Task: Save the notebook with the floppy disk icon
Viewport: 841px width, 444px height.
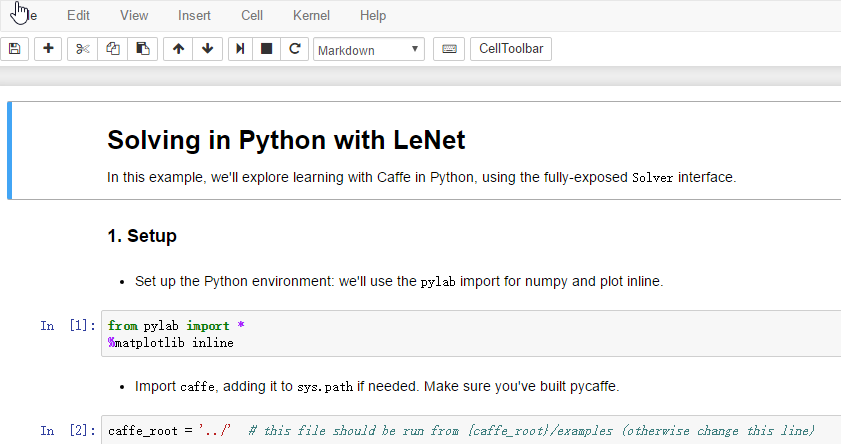Action: (x=14, y=49)
